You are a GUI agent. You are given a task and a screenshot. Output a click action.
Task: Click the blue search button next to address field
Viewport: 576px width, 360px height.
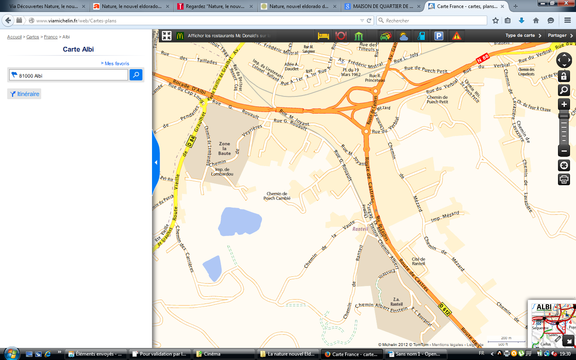136,75
